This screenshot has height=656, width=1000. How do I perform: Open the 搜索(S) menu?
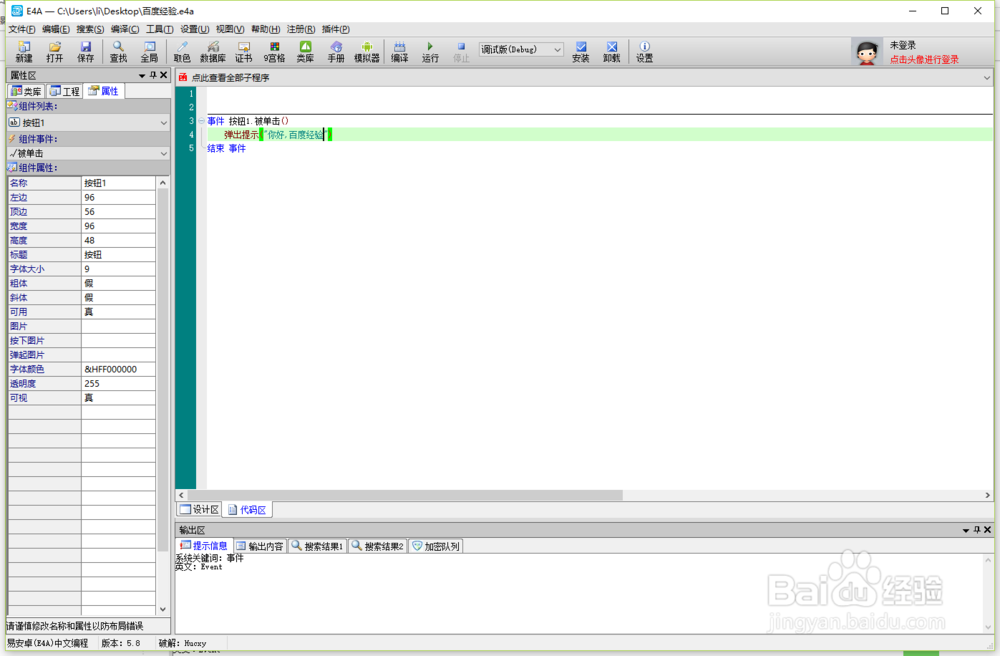point(90,29)
